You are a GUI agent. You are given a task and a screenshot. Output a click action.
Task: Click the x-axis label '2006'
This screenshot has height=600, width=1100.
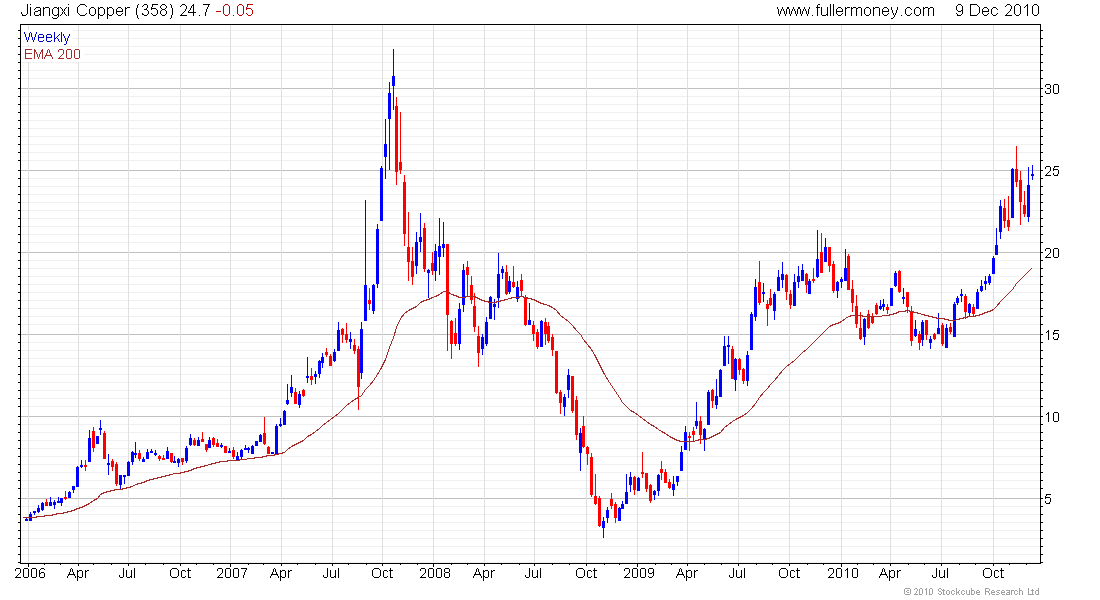[30, 573]
